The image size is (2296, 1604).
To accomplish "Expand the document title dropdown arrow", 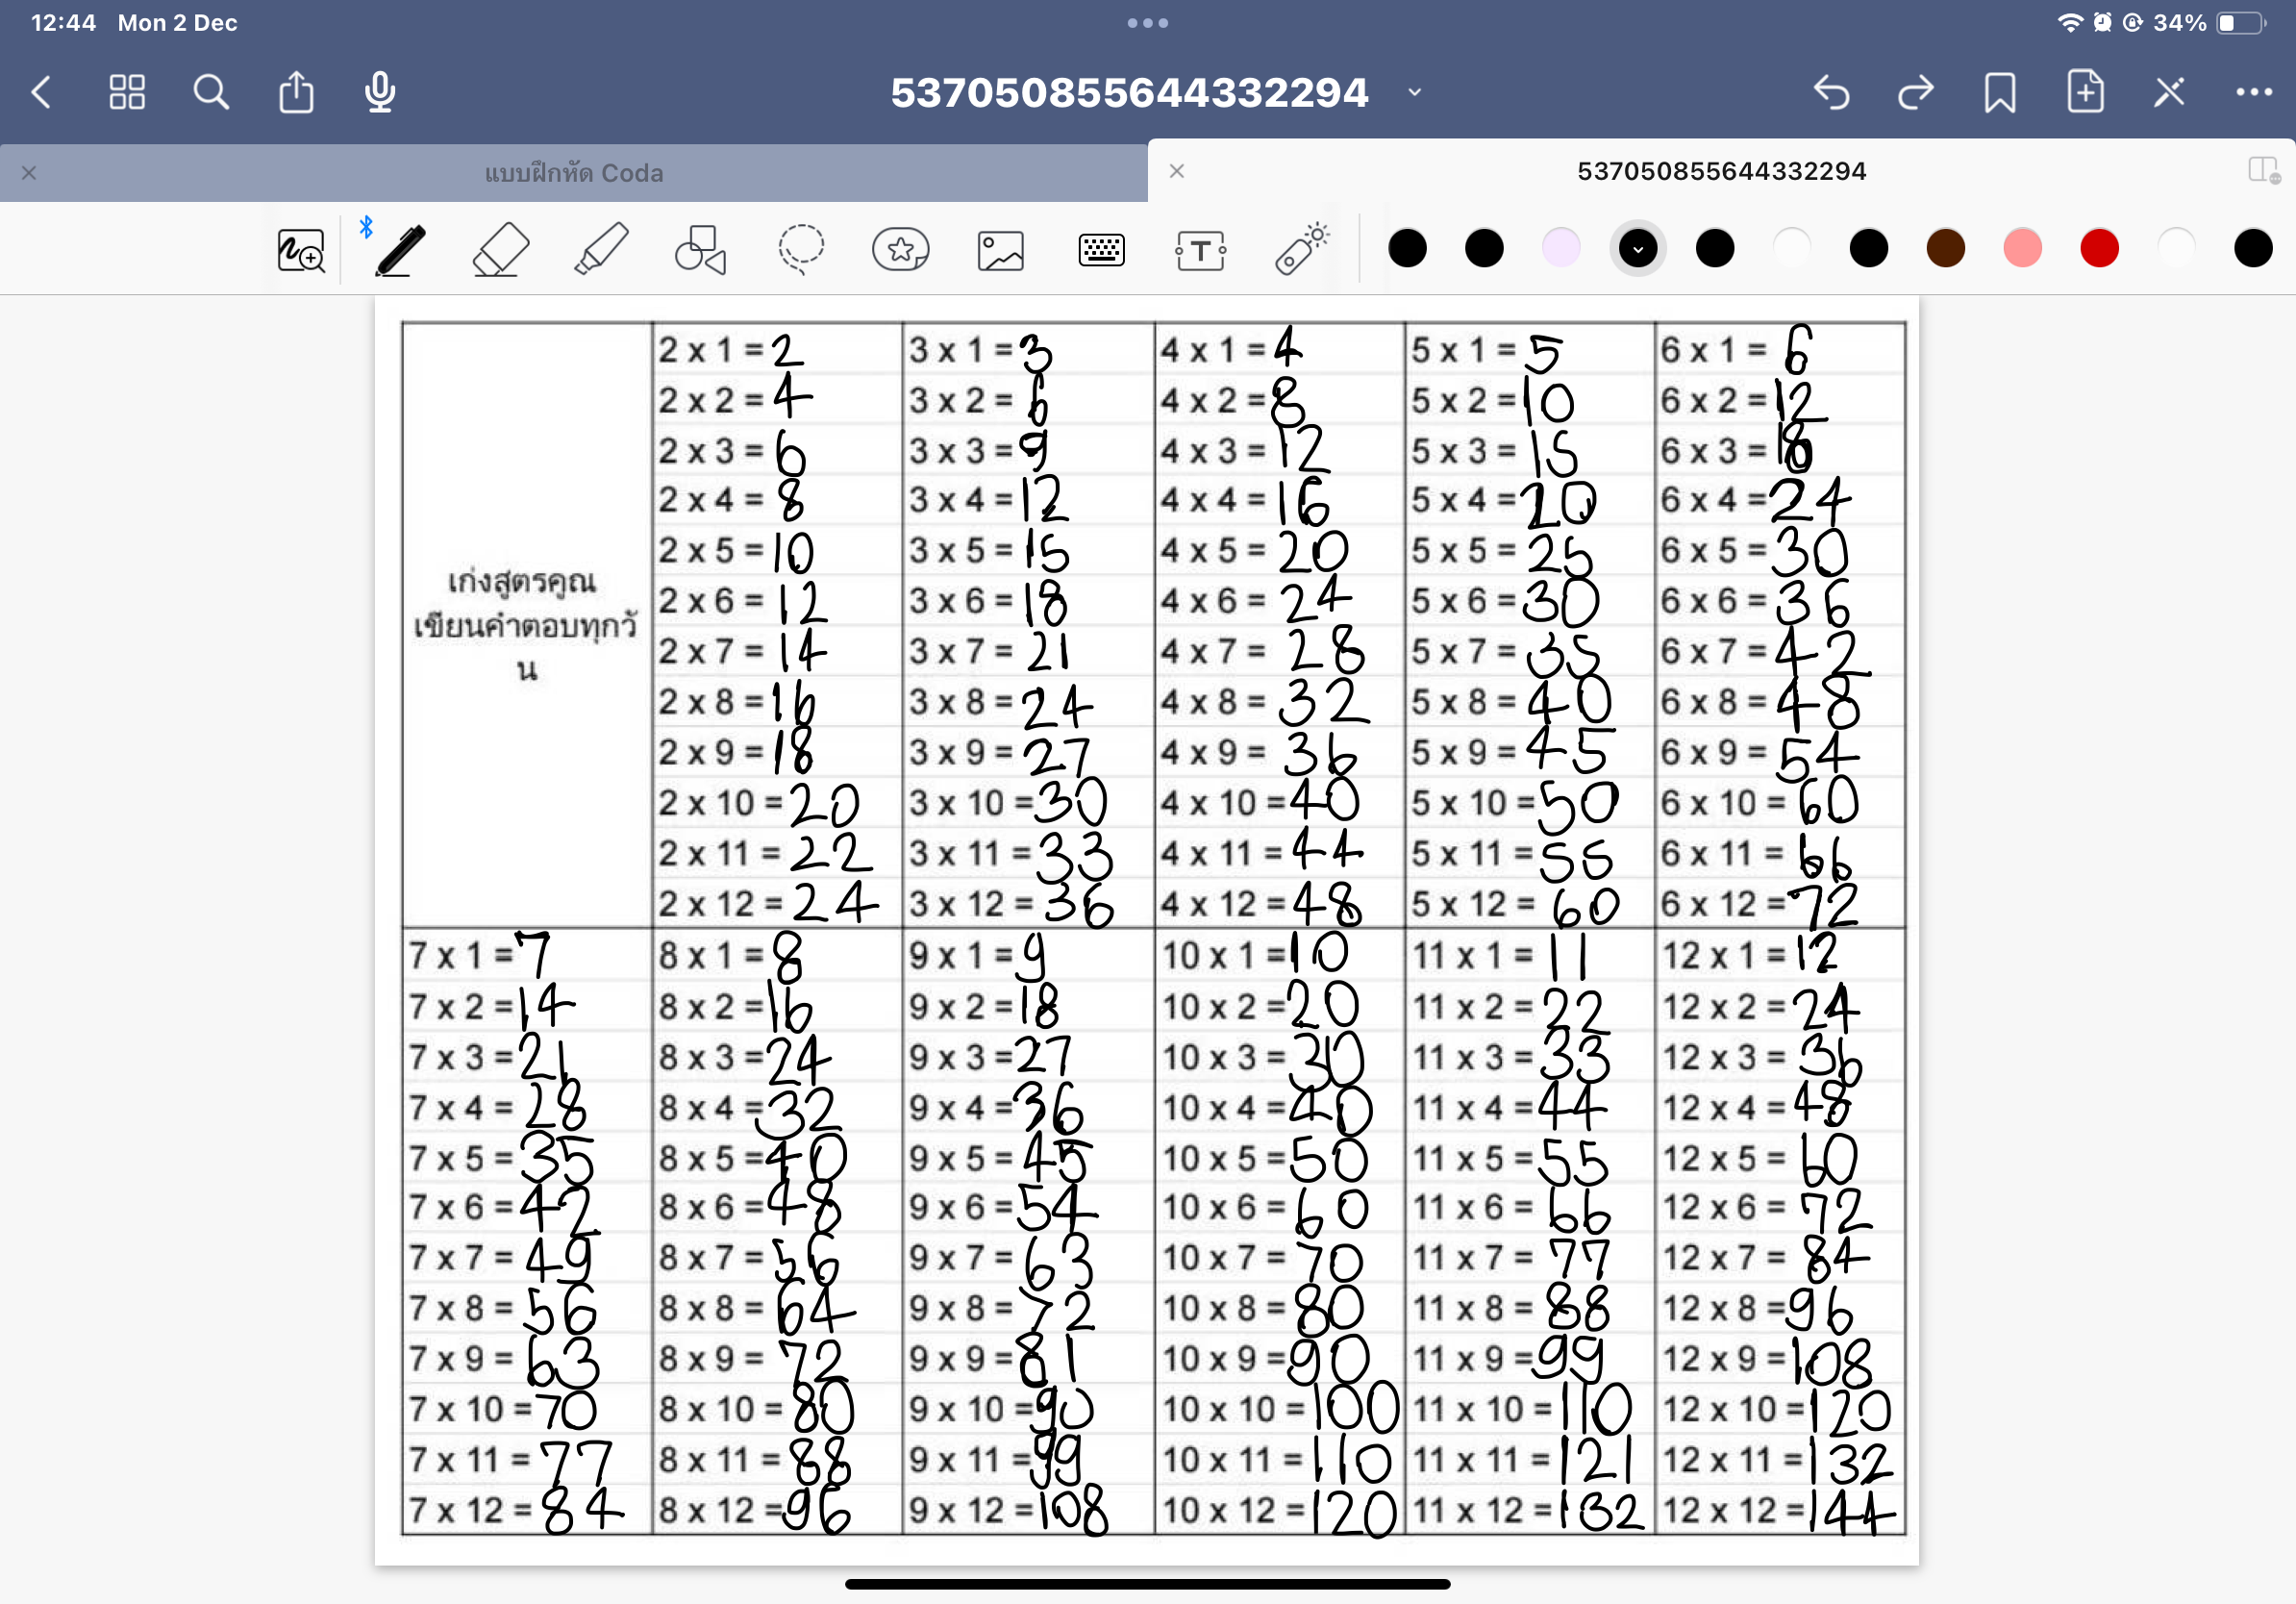I will [x=1414, y=92].
